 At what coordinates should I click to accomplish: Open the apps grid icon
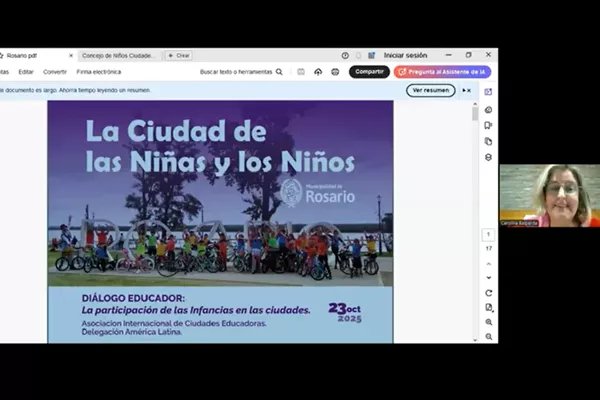(372, 56)
